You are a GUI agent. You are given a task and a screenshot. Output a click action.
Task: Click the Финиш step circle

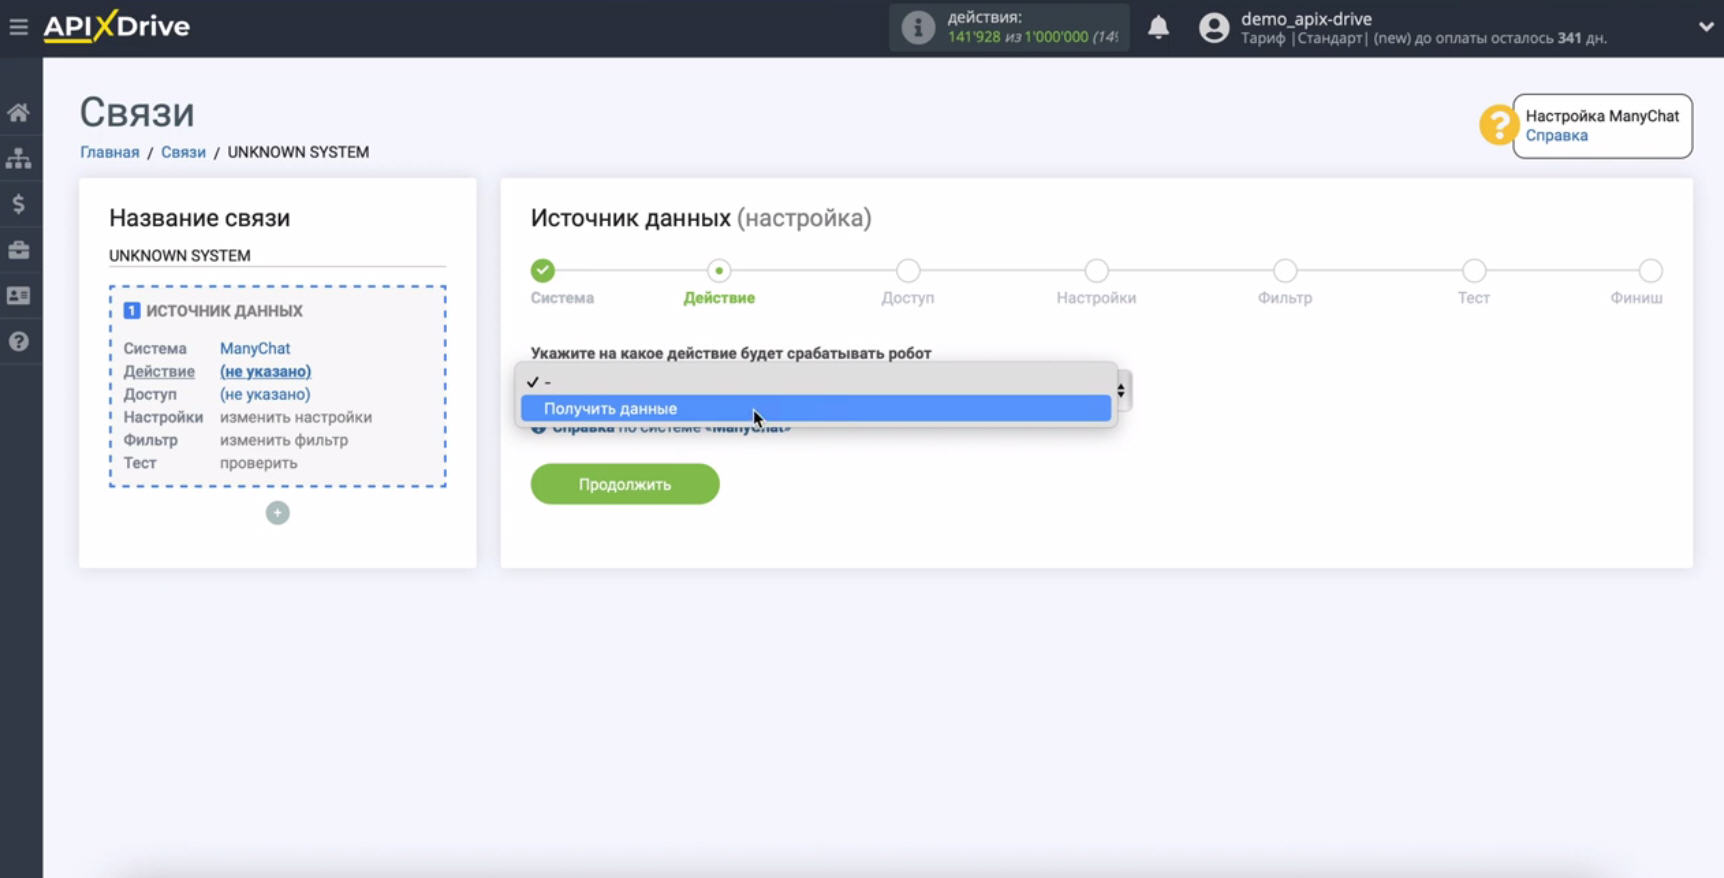1651,270
